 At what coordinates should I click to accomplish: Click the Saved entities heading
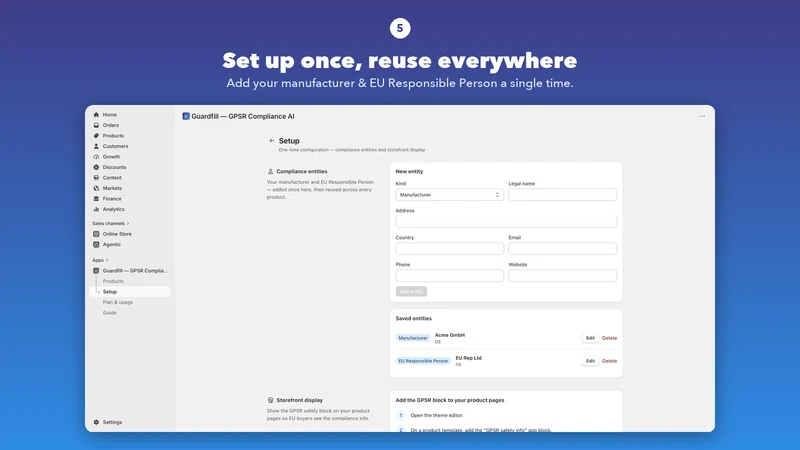(413, 318)
